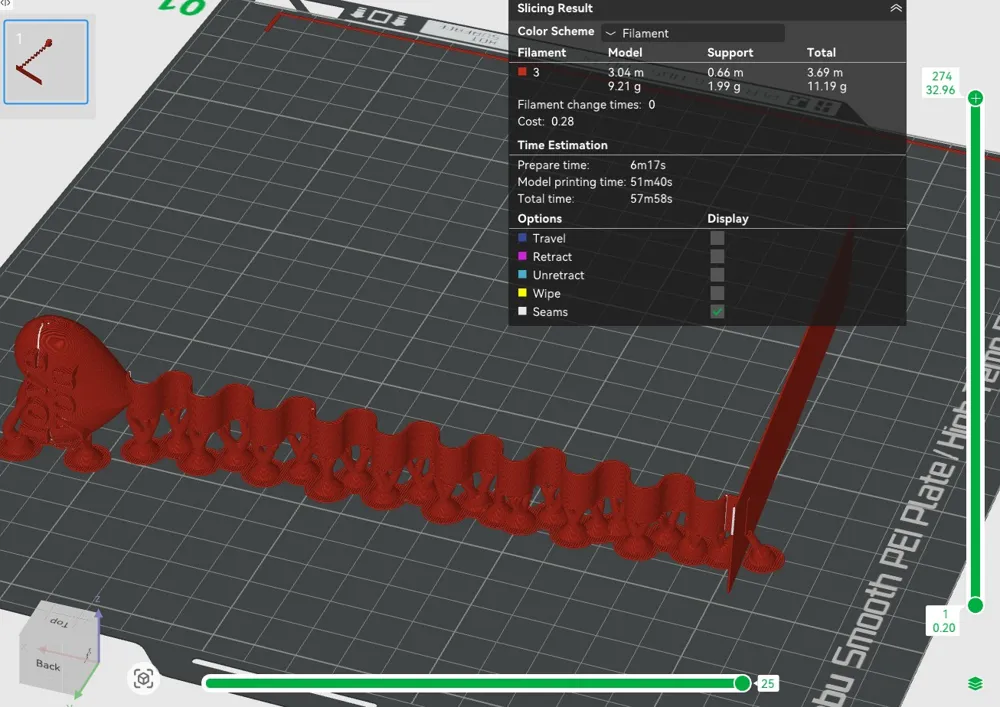Screen dimensions: 1000x707
Task: Click the Display column heading
Action: 728,219
